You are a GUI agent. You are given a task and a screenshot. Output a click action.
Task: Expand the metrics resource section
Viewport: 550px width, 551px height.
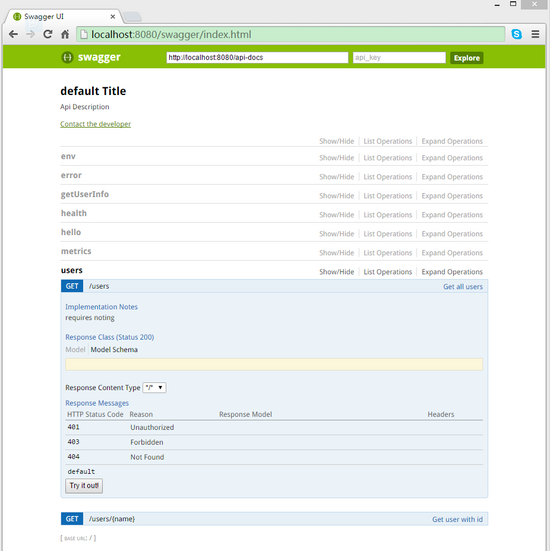point(76,251)
